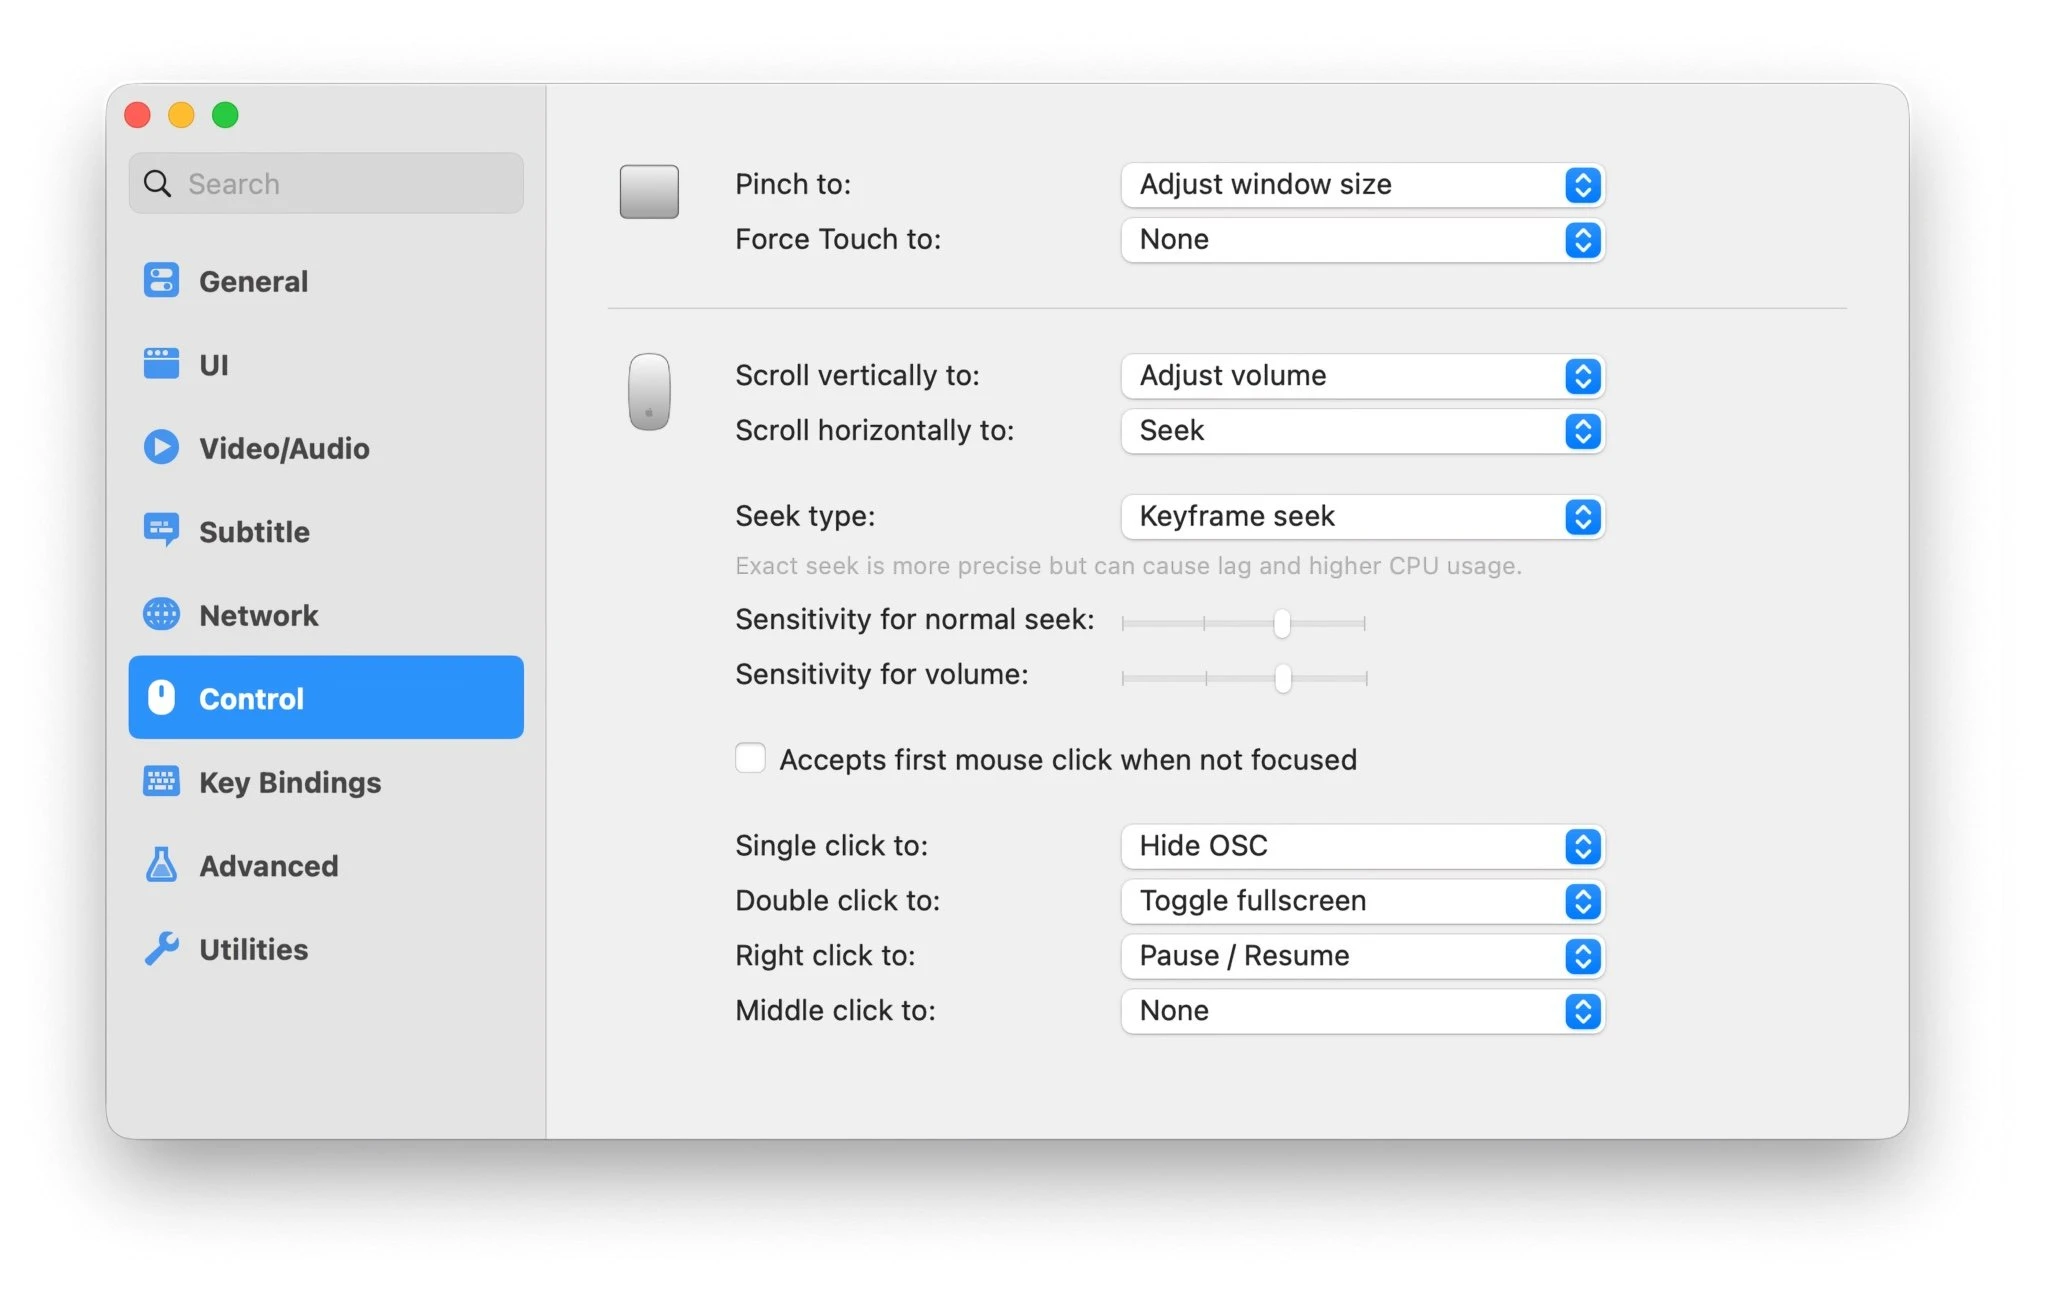The image size is (2048, 1301).
Task: Click the 'Force Touch to:' label
Action: (x=838, y=239)
